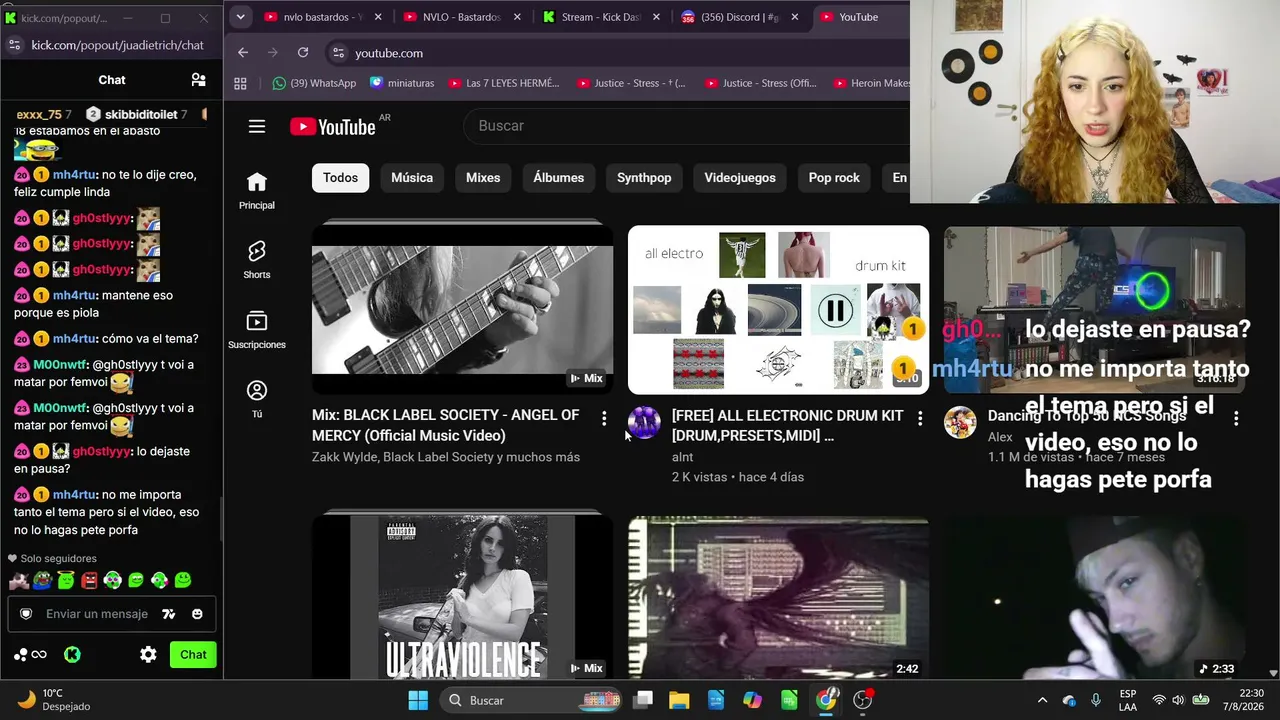Open the Windows Start menu

click(418, 700)
